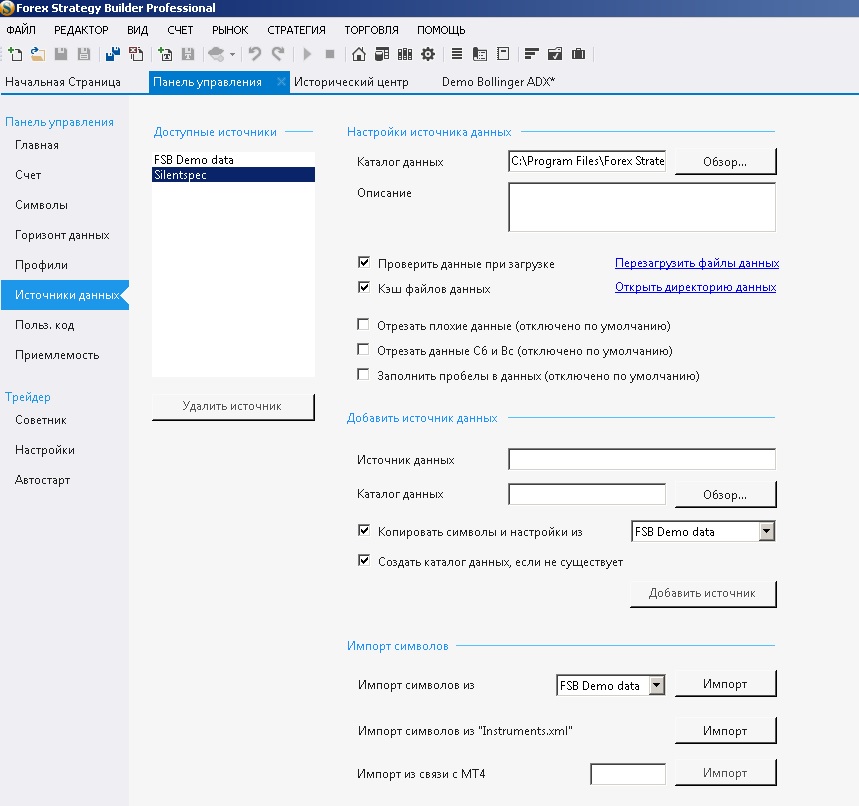Select Silentspec in sources list
Screen dimensions: 859x806
(x=233, y=175)
